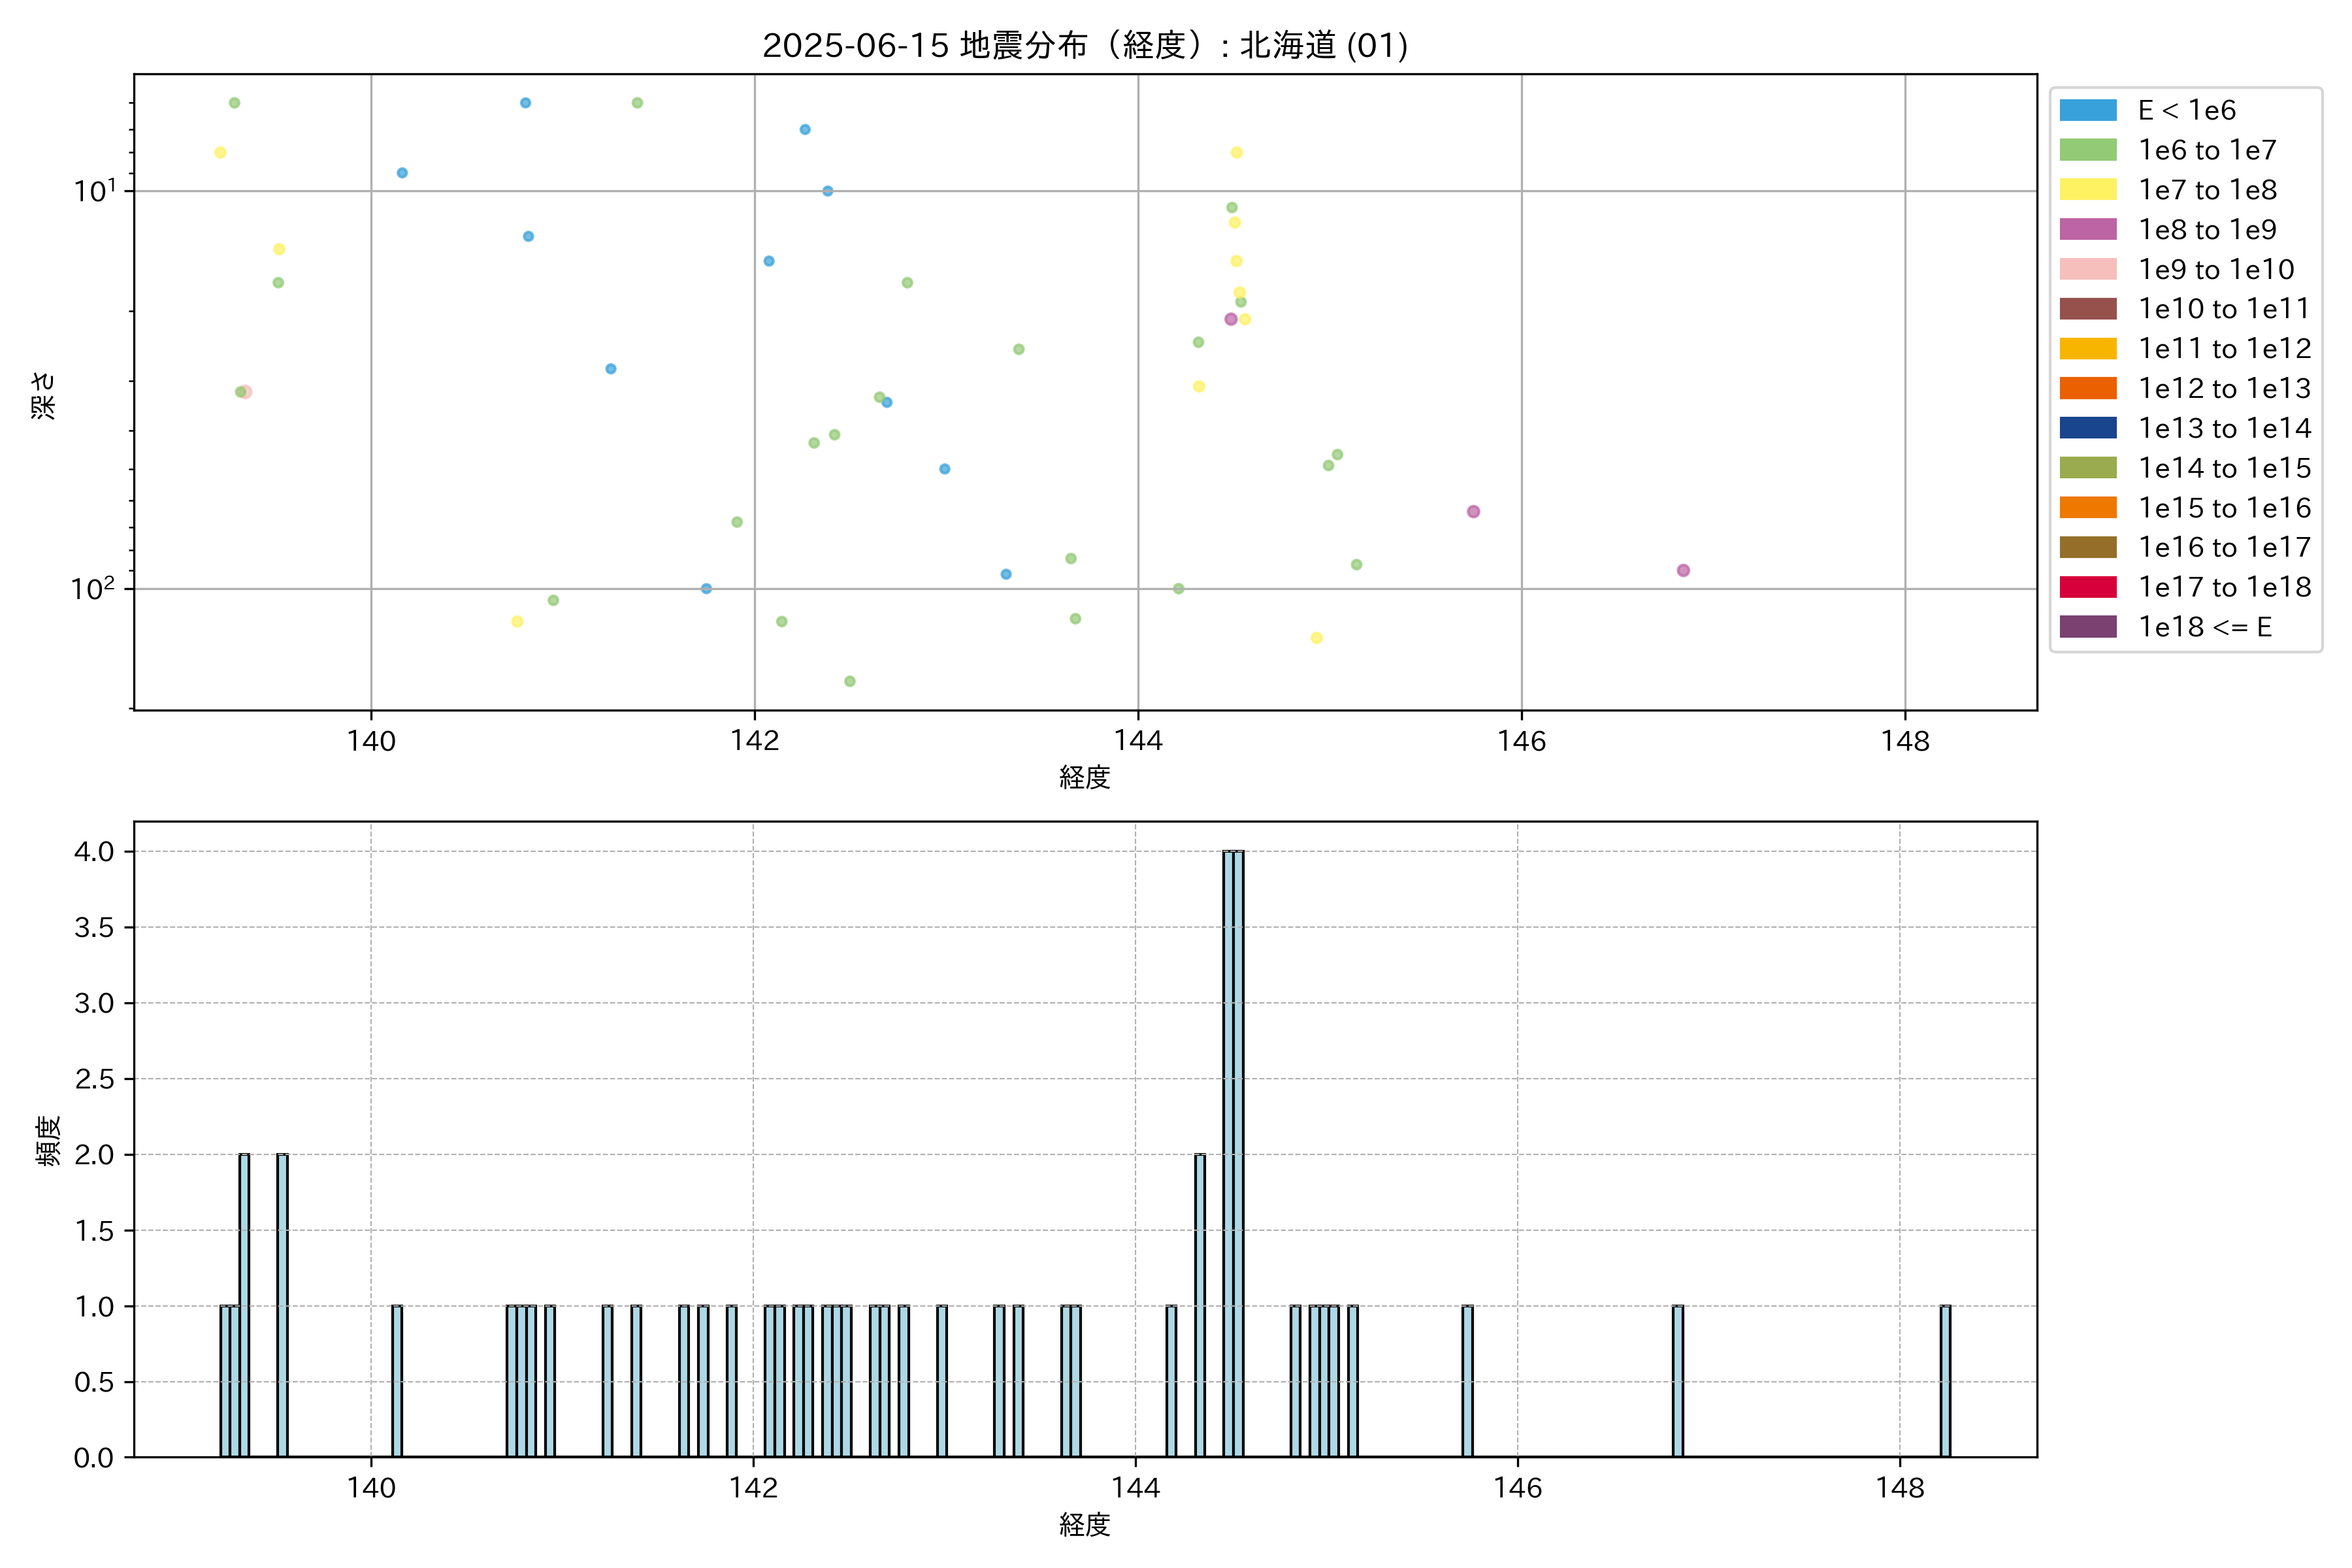2352x1568 pixels.
Task: Click the 深さ y-axis label of scatter plot
Action: click(x=44, y=395)
